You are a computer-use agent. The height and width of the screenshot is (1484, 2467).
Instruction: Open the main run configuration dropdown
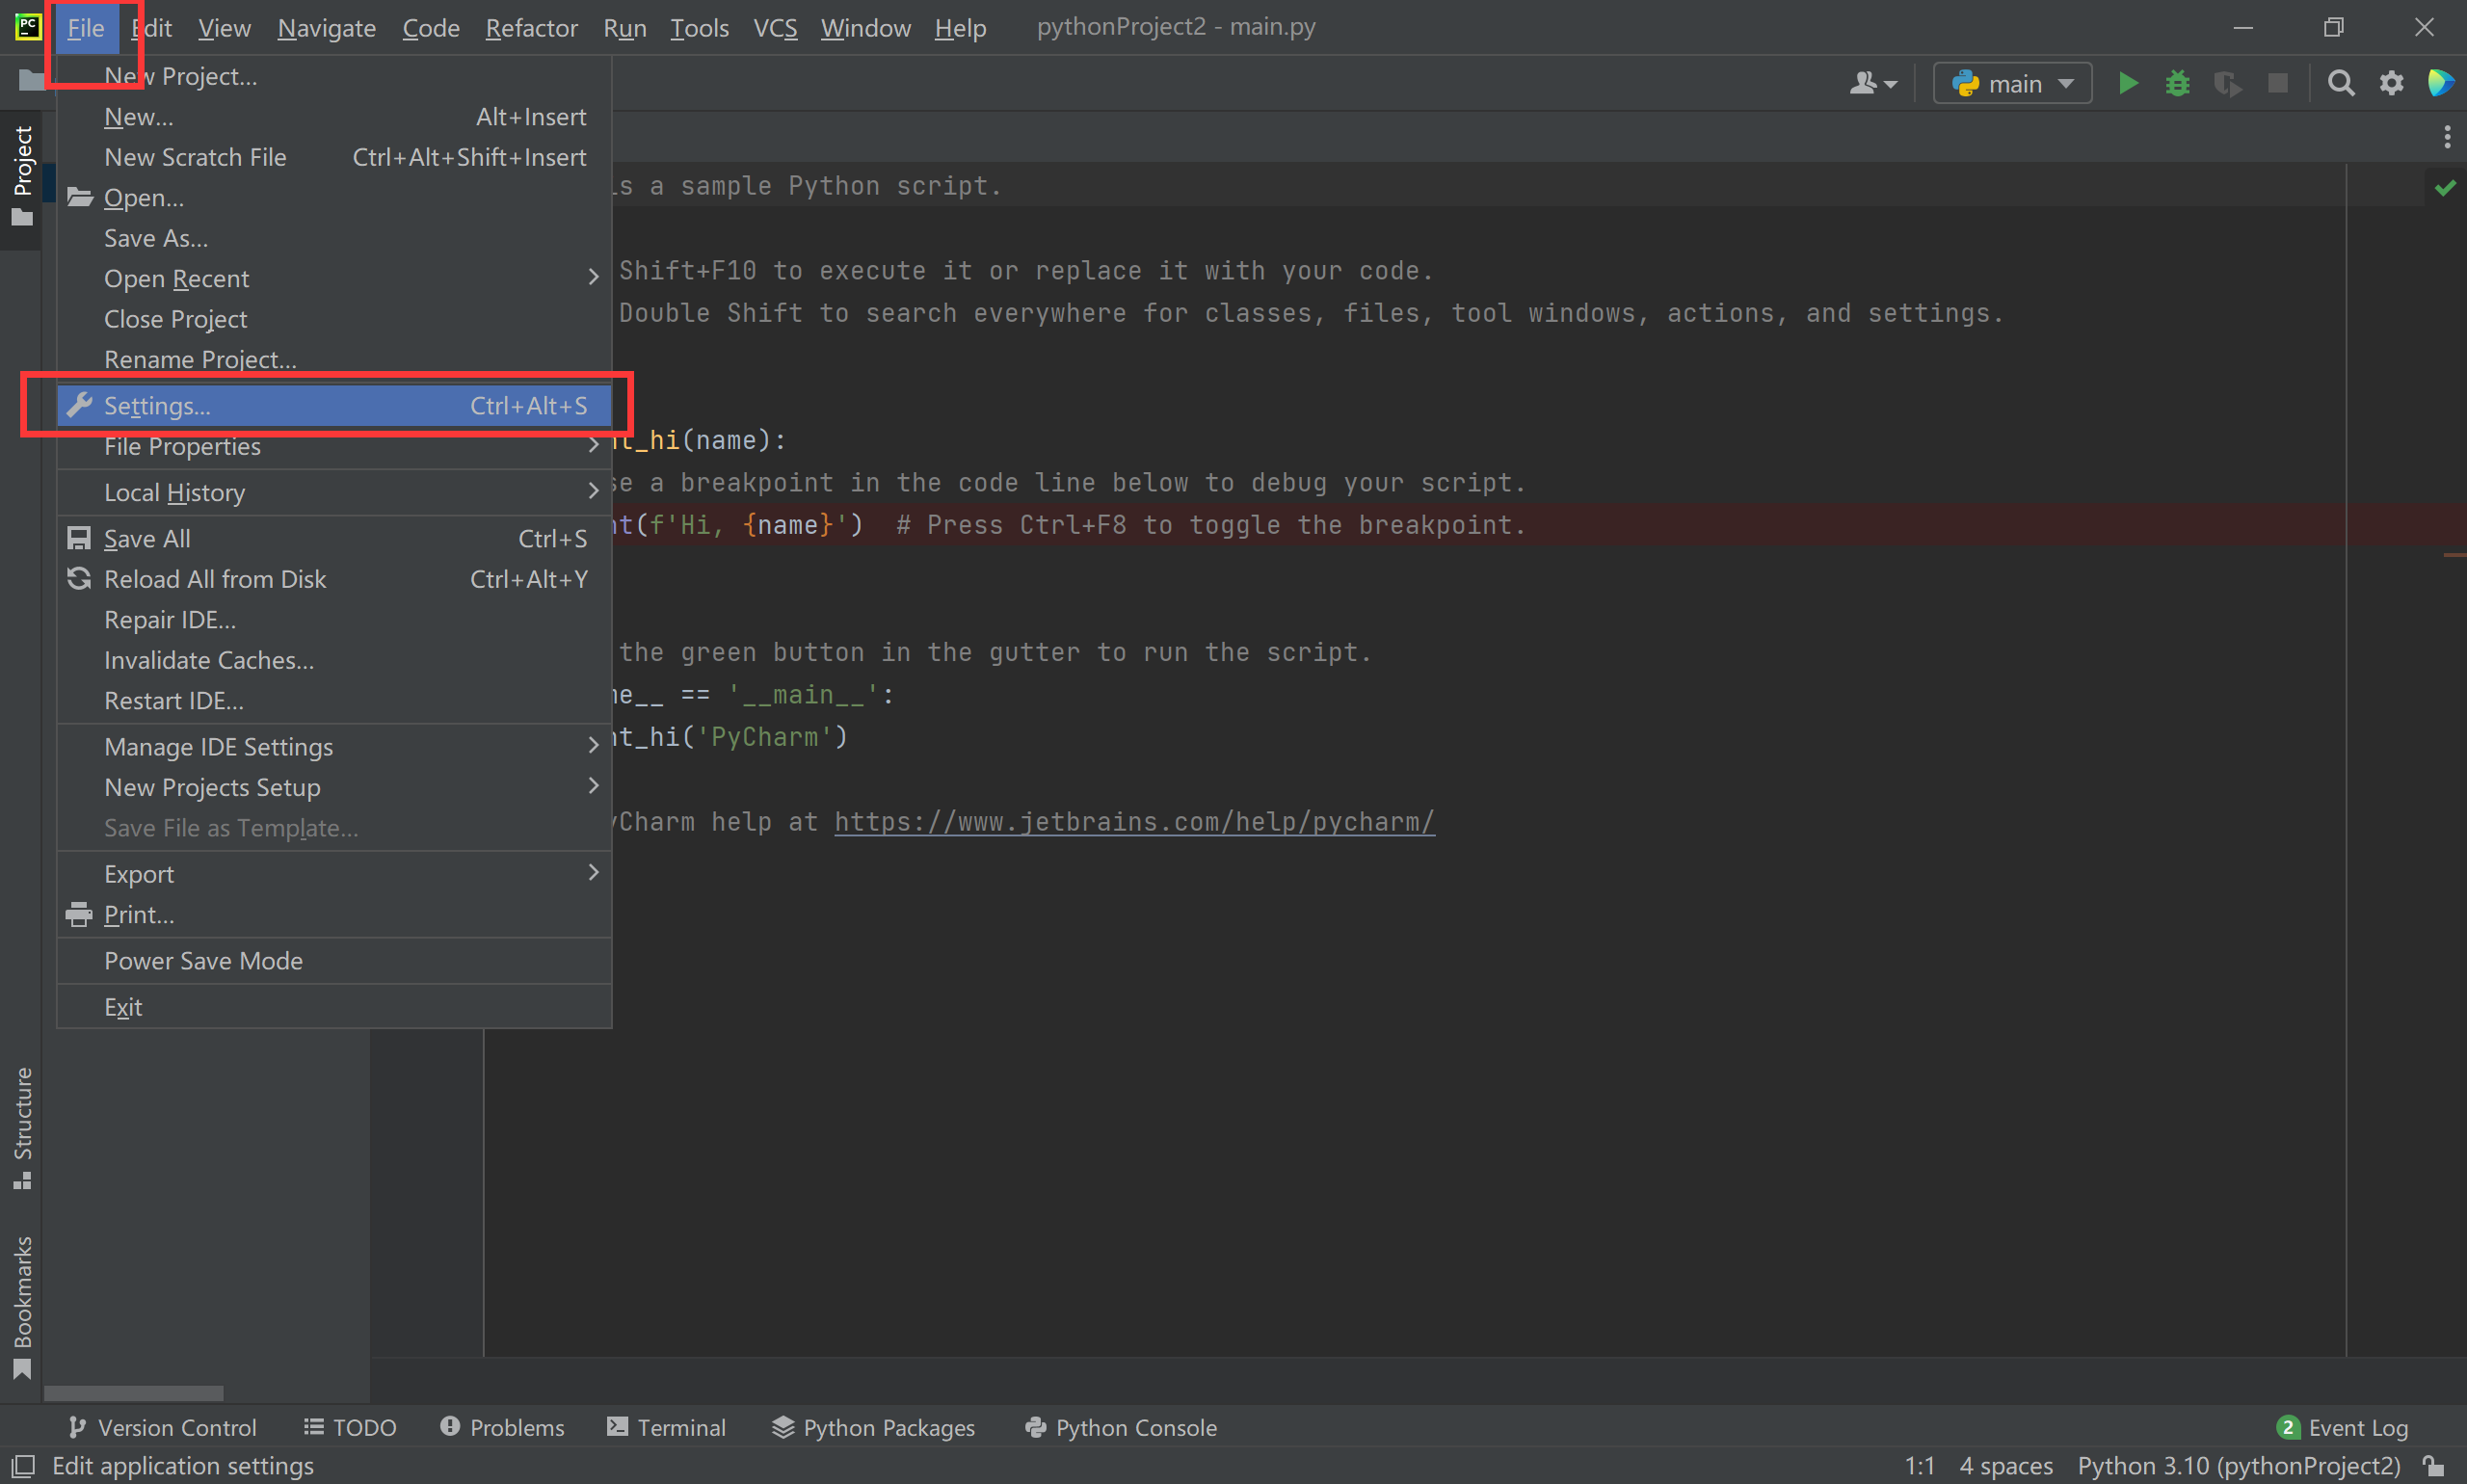[x=2011, y=83]
